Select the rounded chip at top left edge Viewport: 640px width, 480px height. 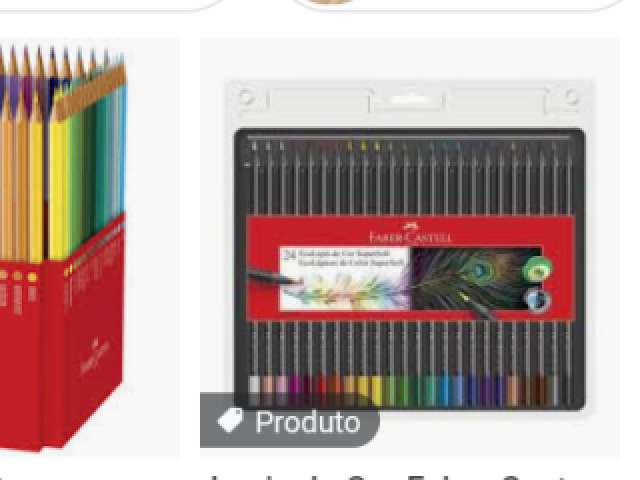(x=110, y=5)
